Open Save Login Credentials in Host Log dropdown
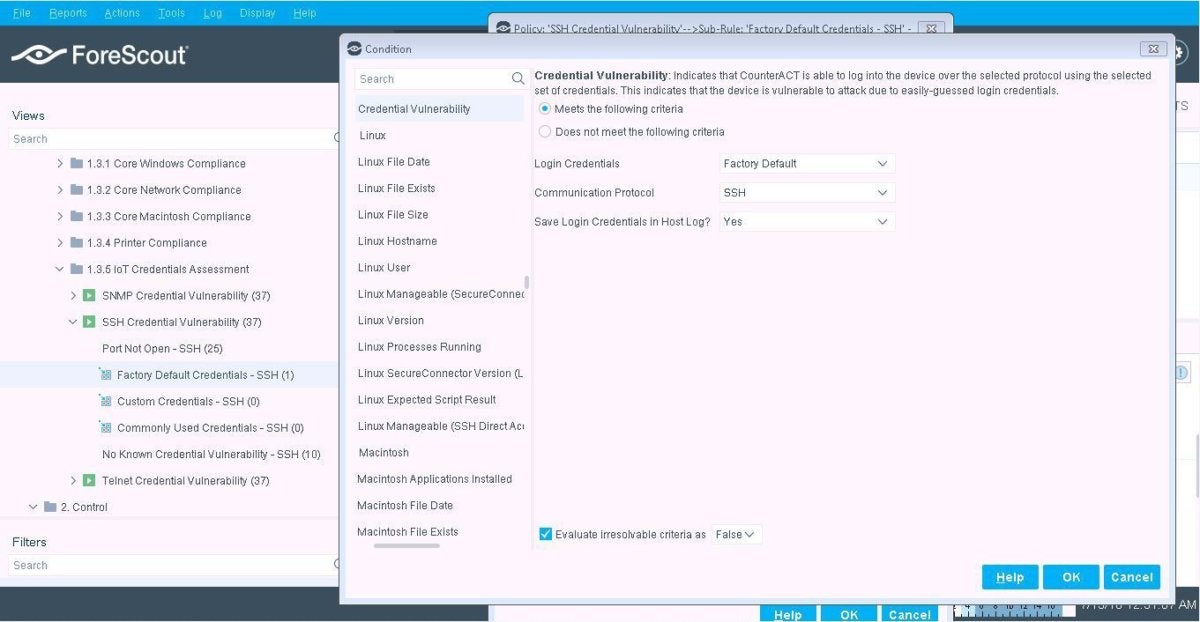 (807, 221)
